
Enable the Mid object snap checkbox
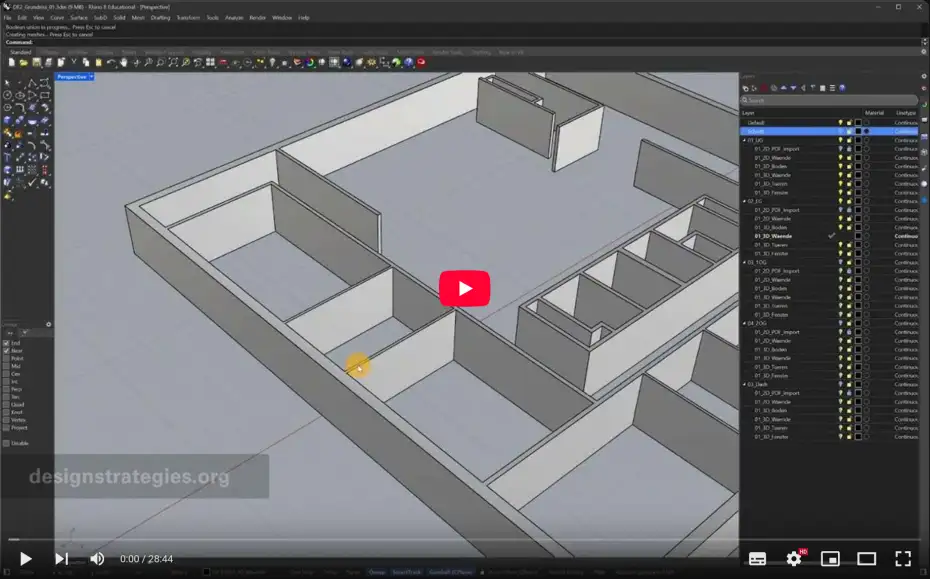8,366
